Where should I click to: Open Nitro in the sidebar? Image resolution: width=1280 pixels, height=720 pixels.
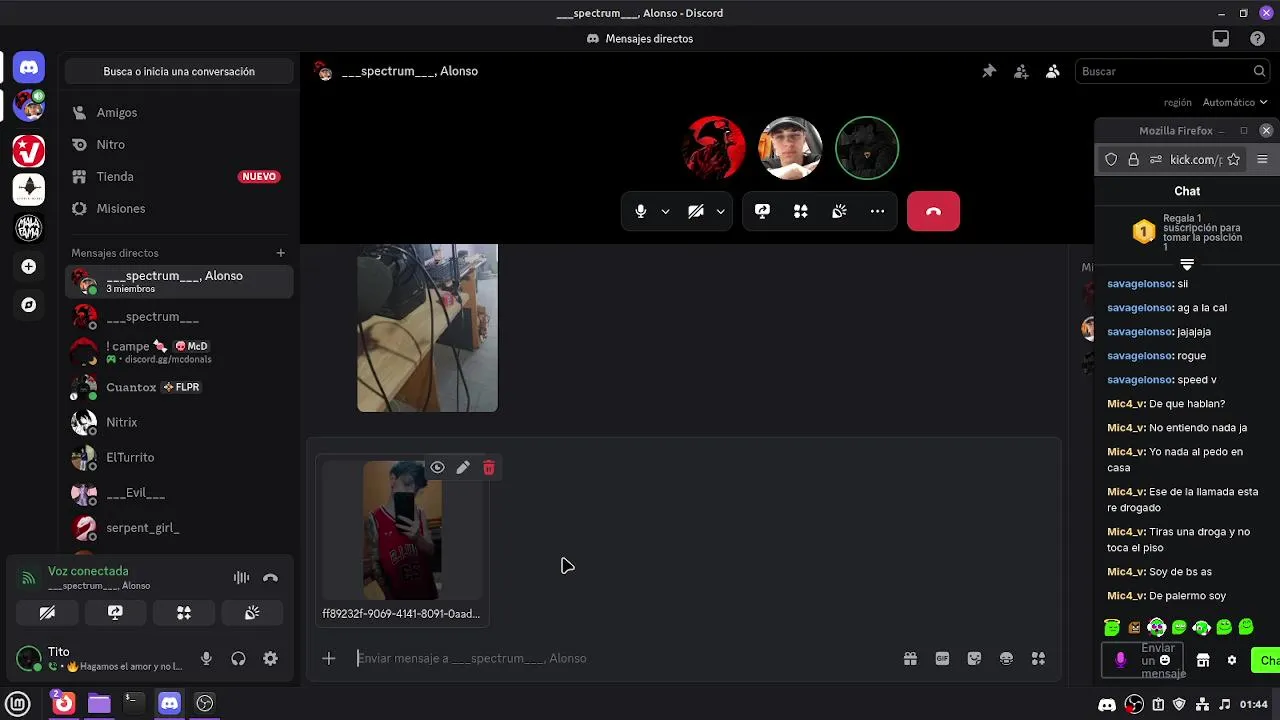179,145
